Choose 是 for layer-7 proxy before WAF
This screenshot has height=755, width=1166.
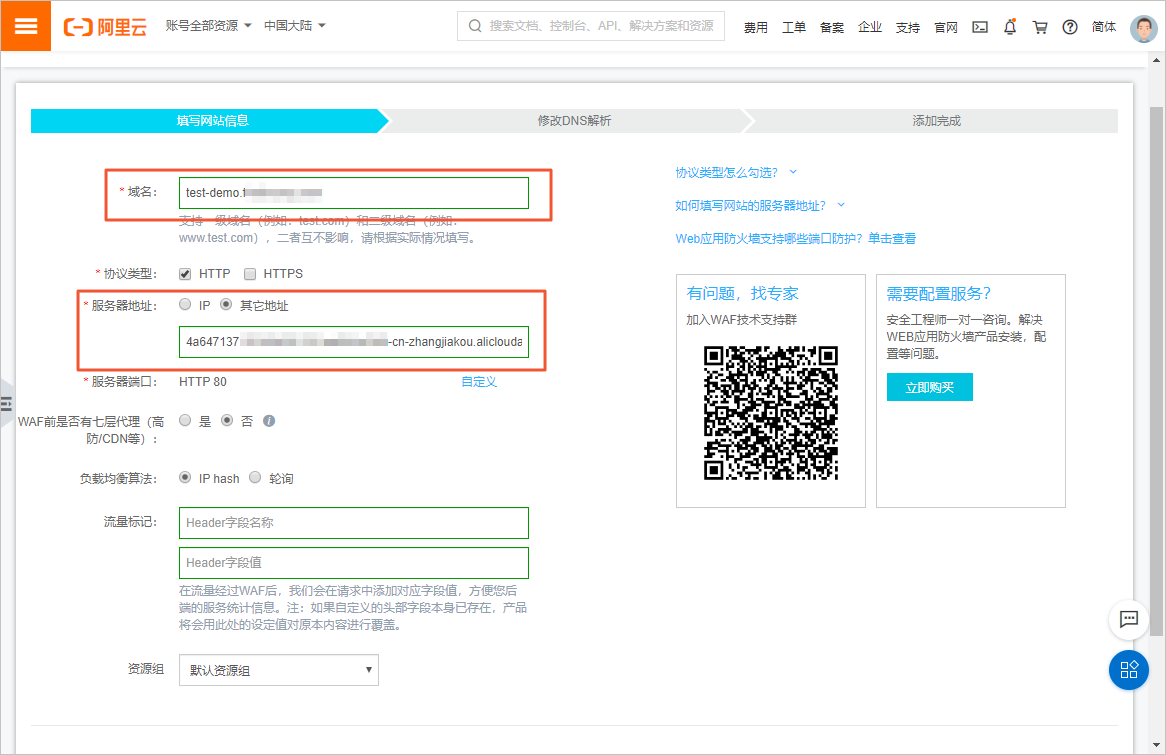(x=185, y=420)
